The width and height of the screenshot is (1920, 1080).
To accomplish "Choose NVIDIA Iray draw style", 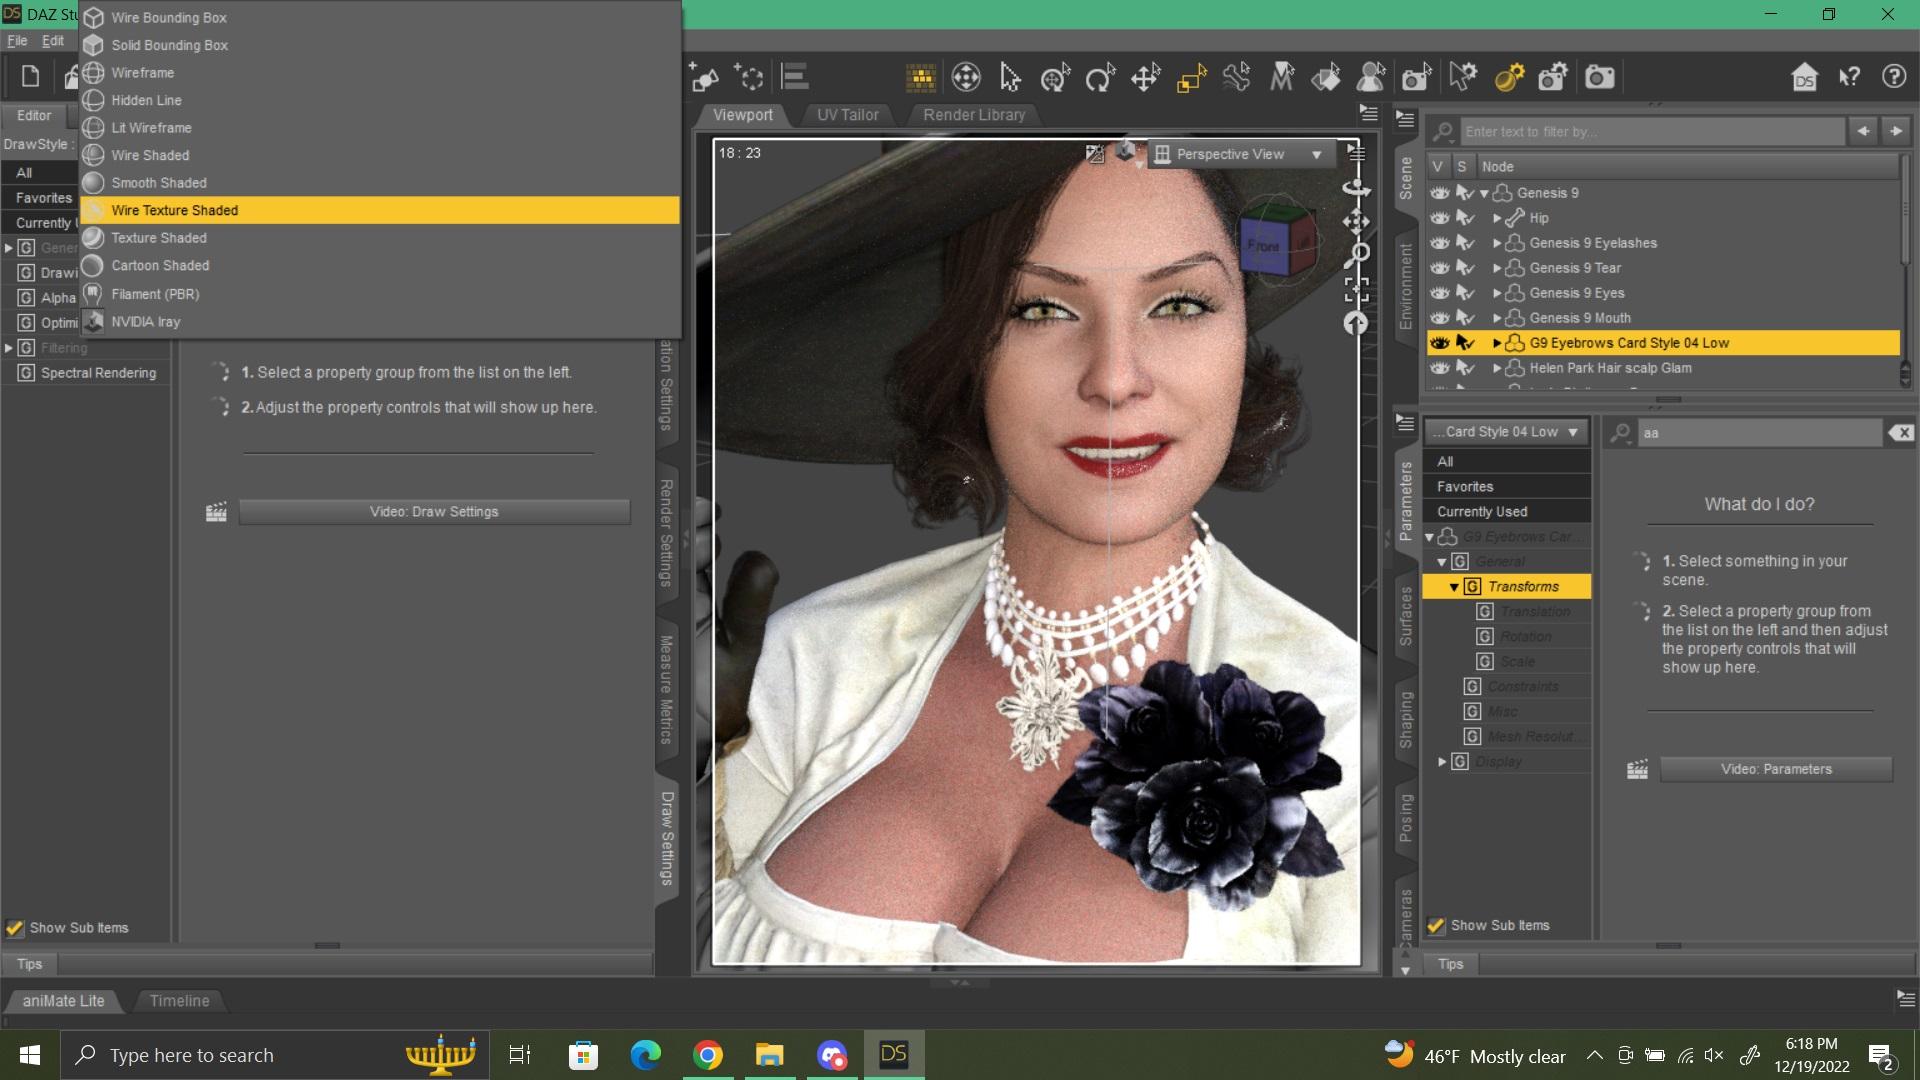I will (146, 322).
